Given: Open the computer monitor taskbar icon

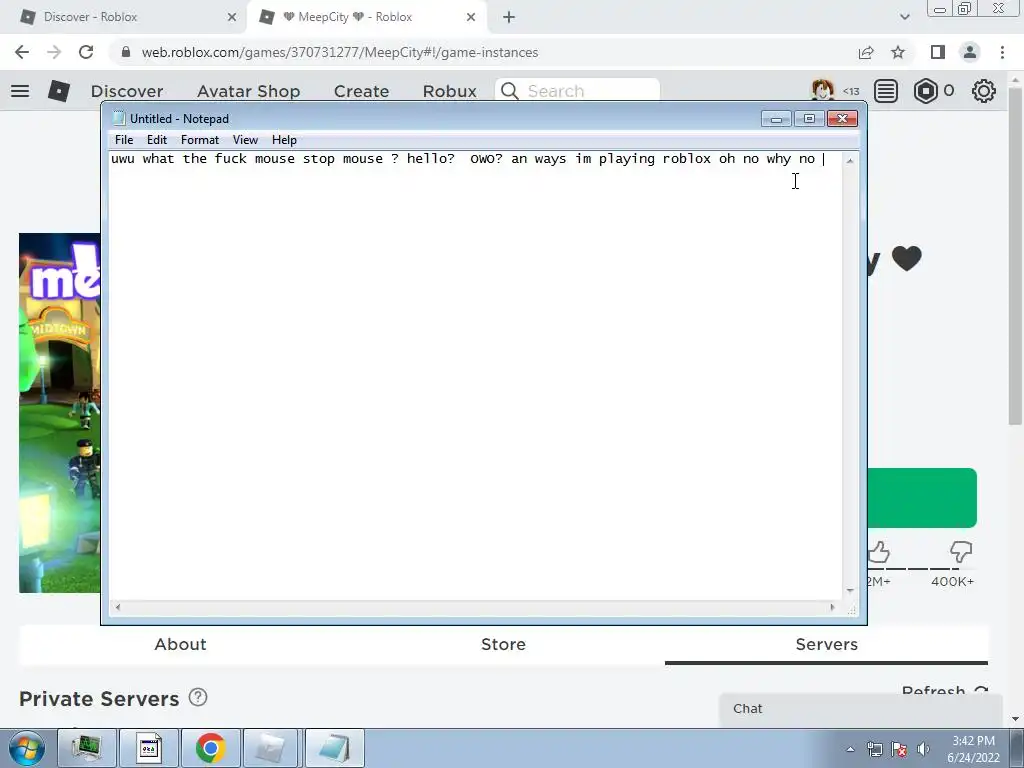Looking at the screenshot, I should tap(86, 748).
